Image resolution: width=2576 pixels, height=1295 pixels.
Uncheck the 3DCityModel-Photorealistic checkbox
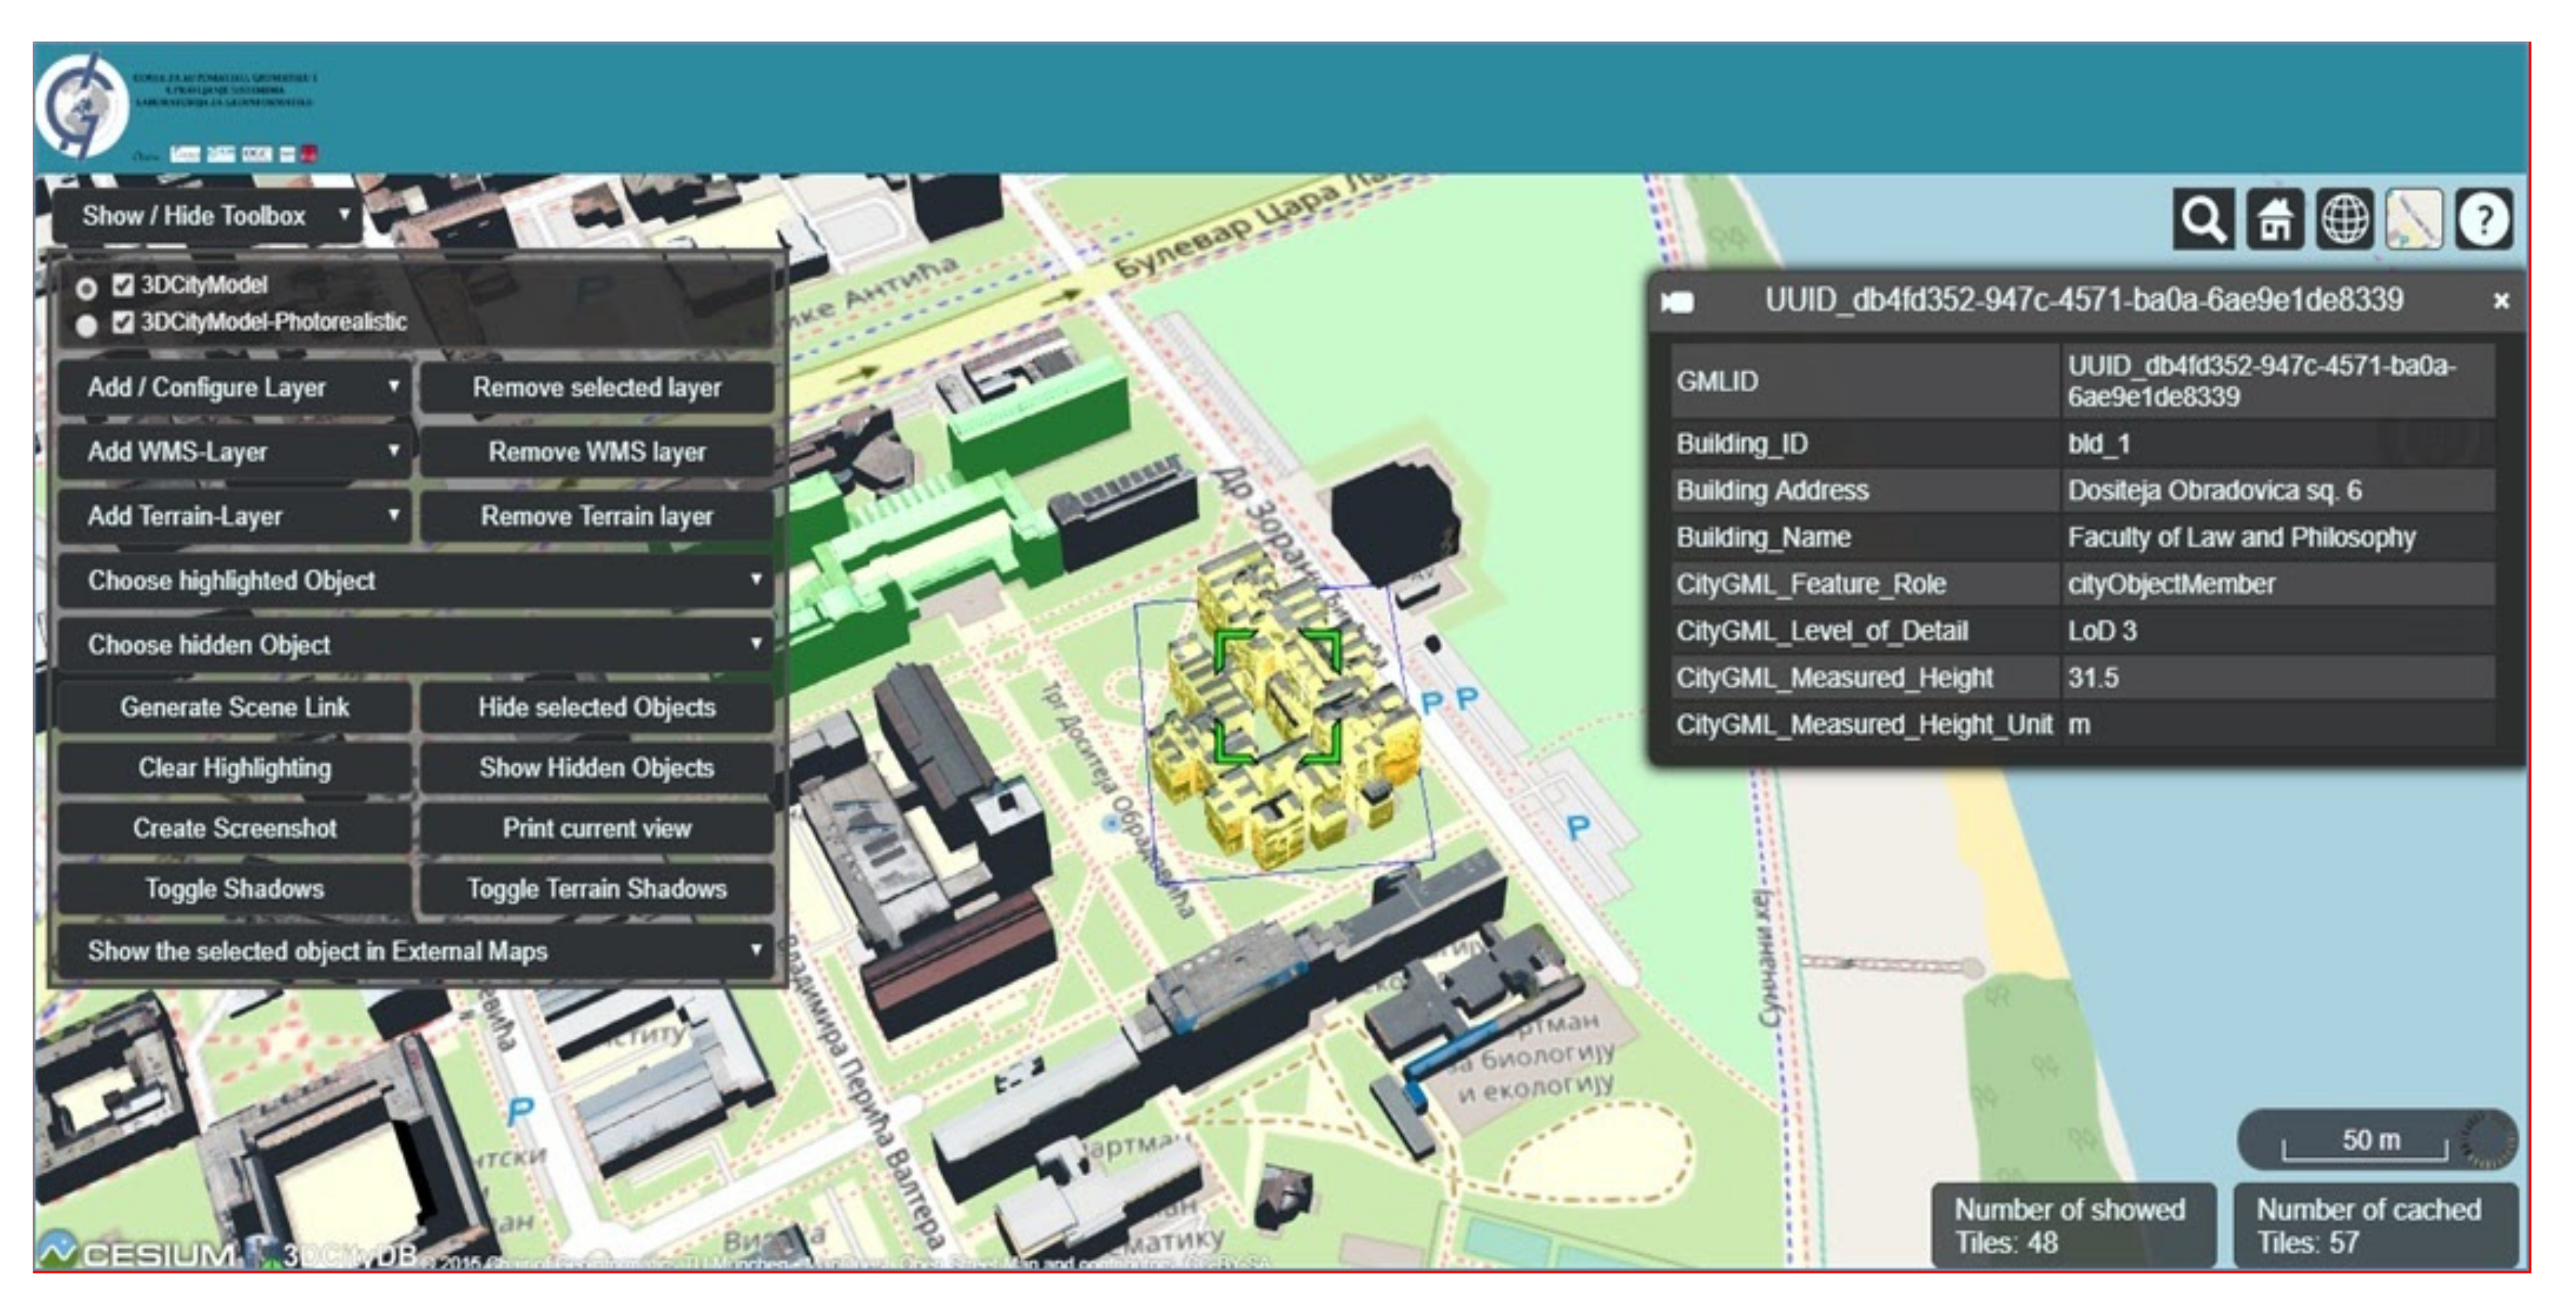point(123,322)
